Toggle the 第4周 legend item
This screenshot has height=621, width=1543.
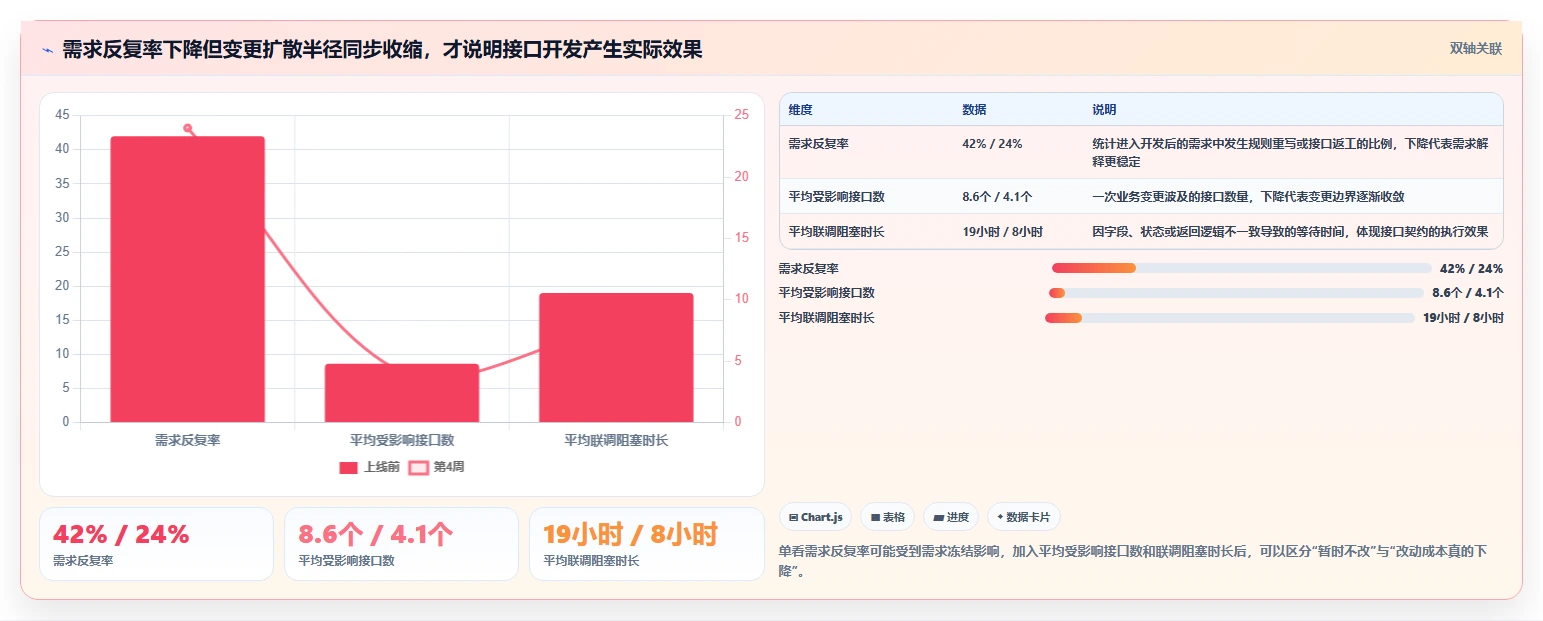(437, 467)
